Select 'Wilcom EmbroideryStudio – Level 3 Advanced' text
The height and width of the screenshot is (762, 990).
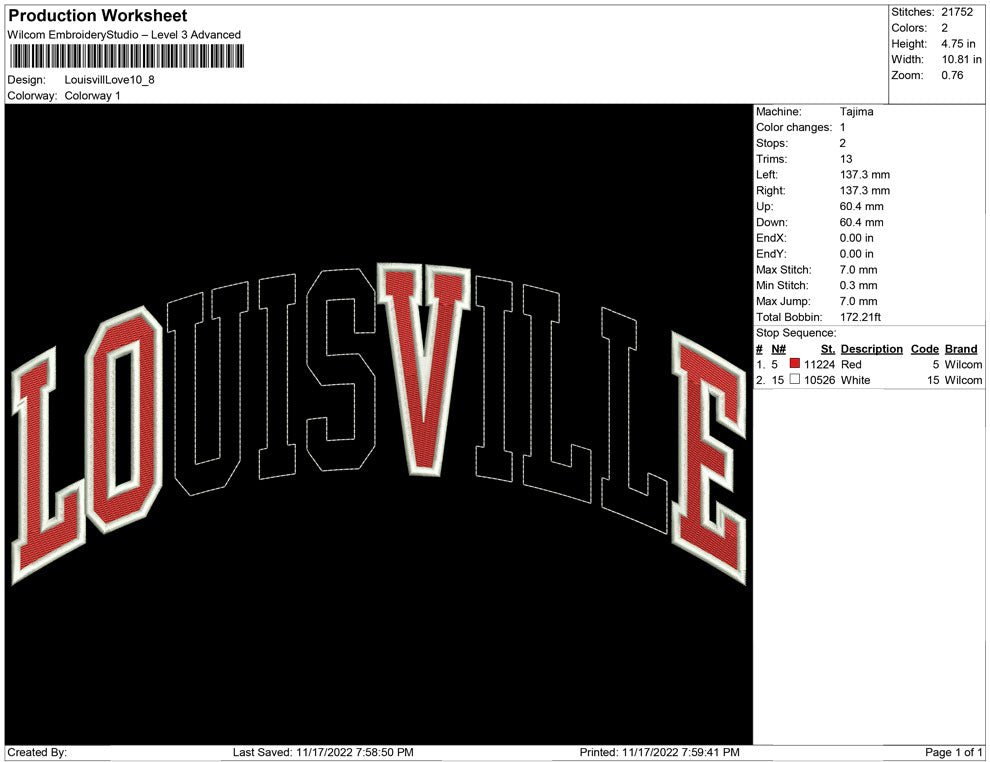124,35
